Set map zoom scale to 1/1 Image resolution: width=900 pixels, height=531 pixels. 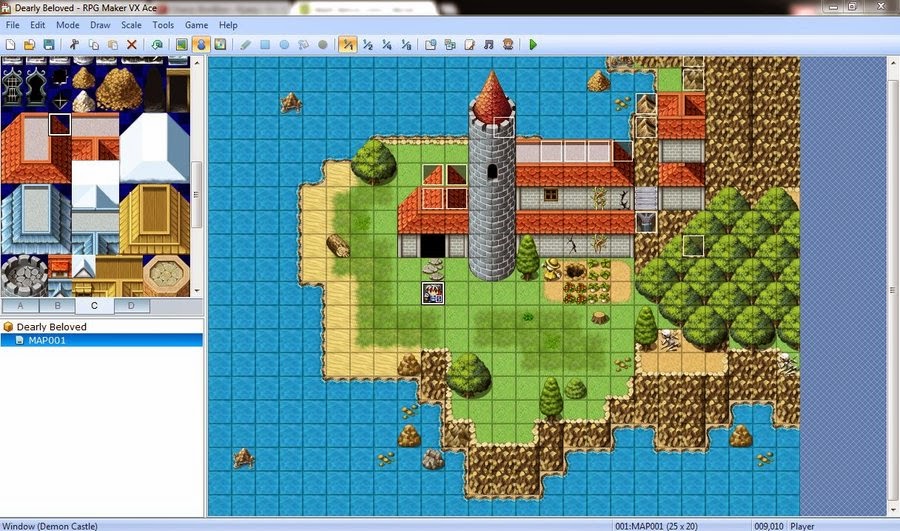pyautogui.click(x=348, y=44)
